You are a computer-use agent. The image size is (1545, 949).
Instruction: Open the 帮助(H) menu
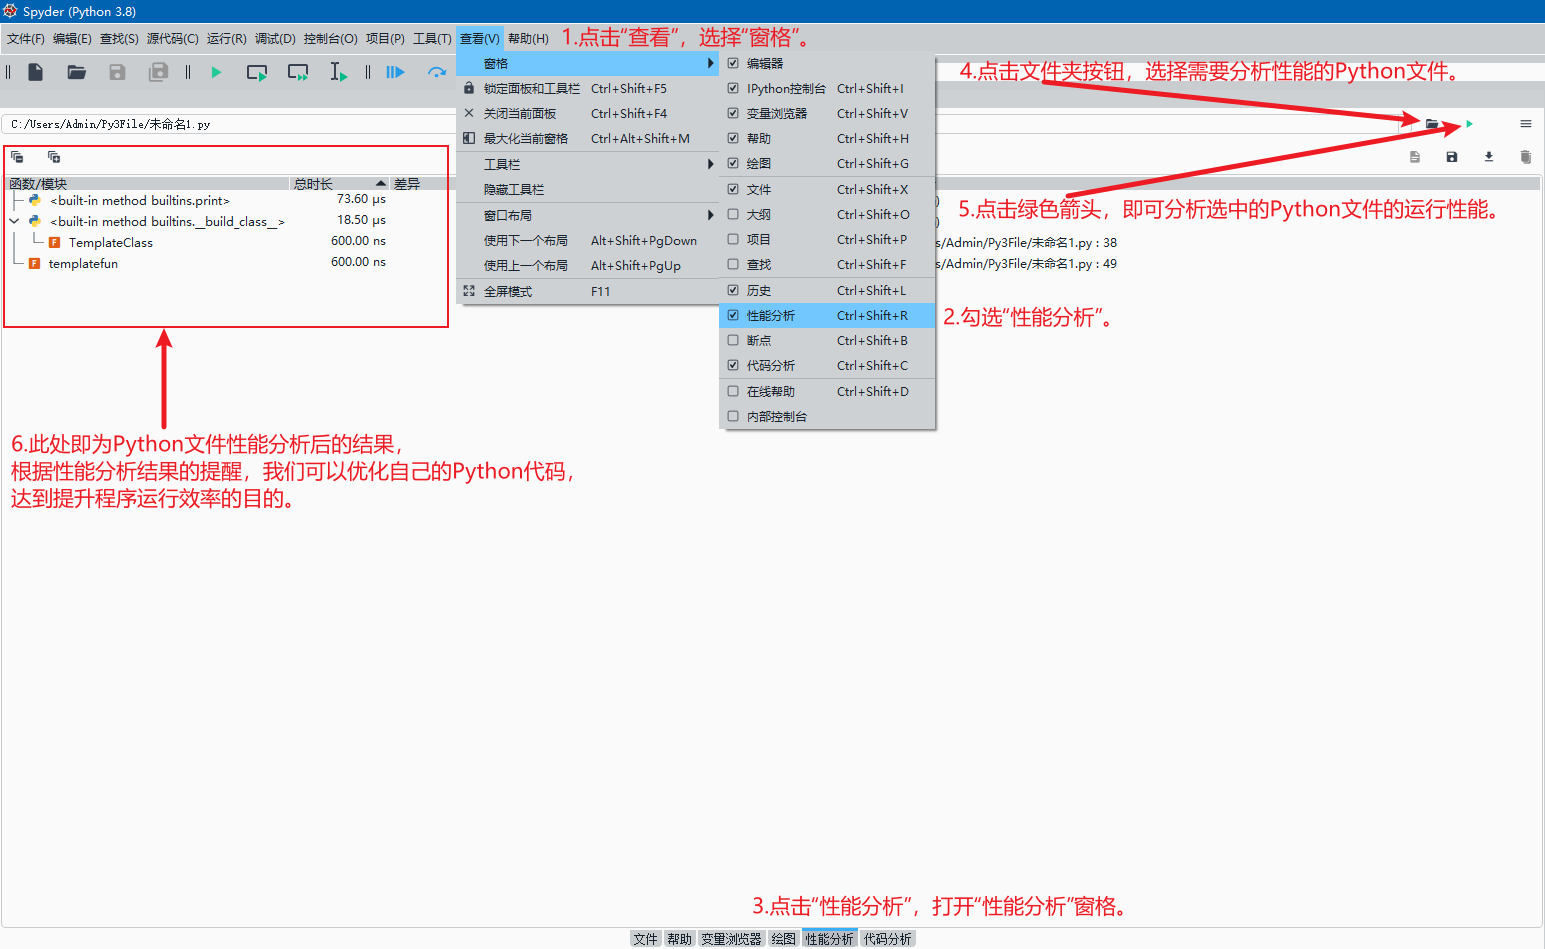click(x=528, y=38)
